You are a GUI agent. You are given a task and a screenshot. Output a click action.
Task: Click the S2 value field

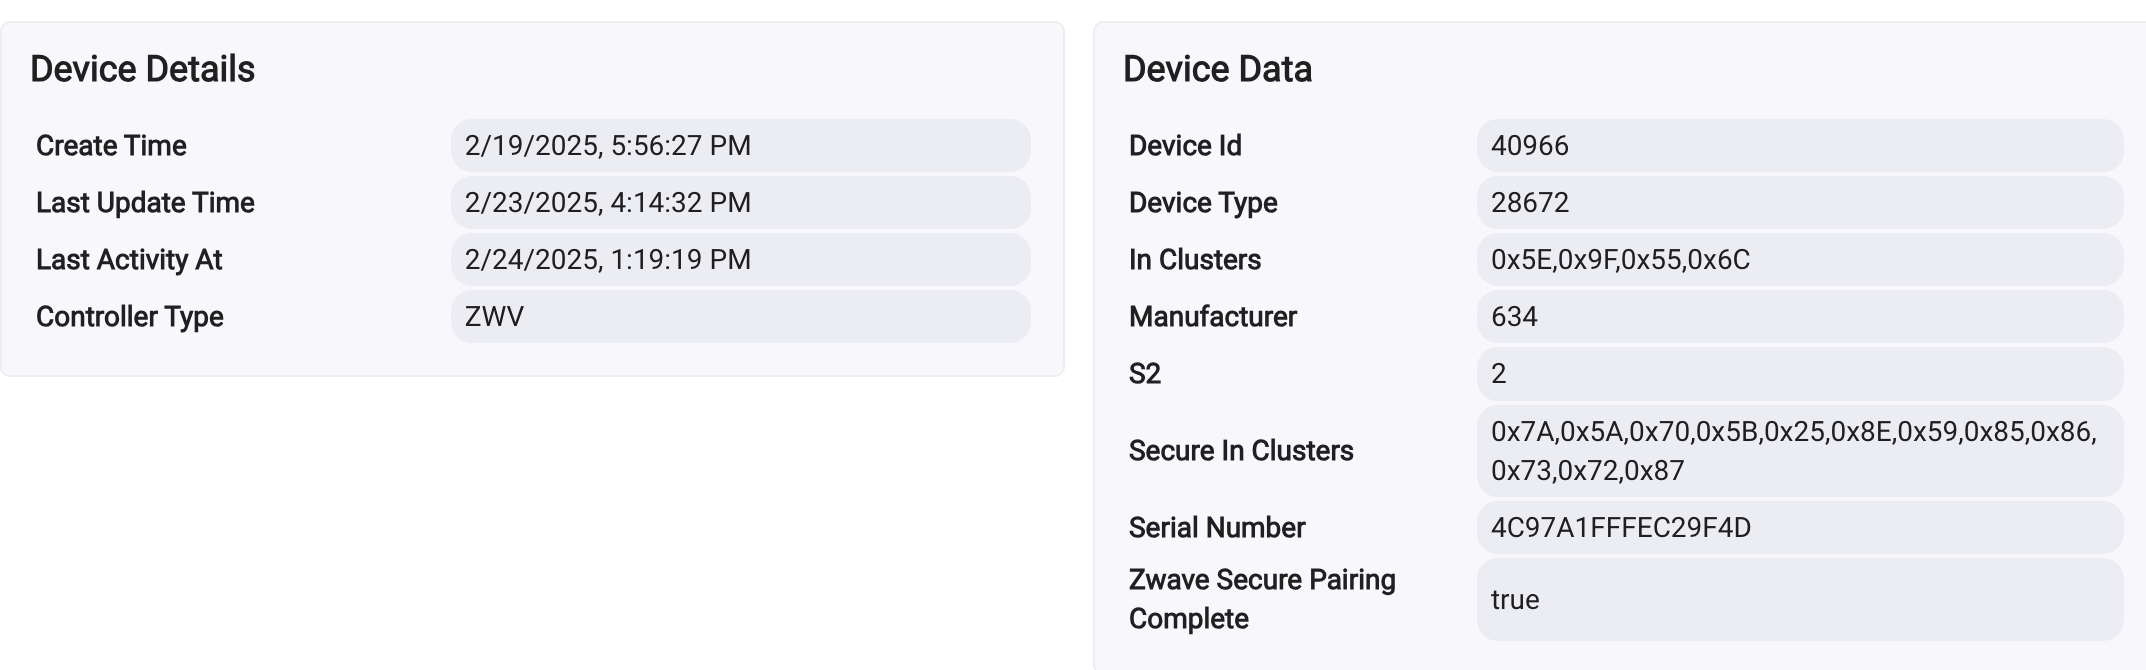[x=1799, y=374]
